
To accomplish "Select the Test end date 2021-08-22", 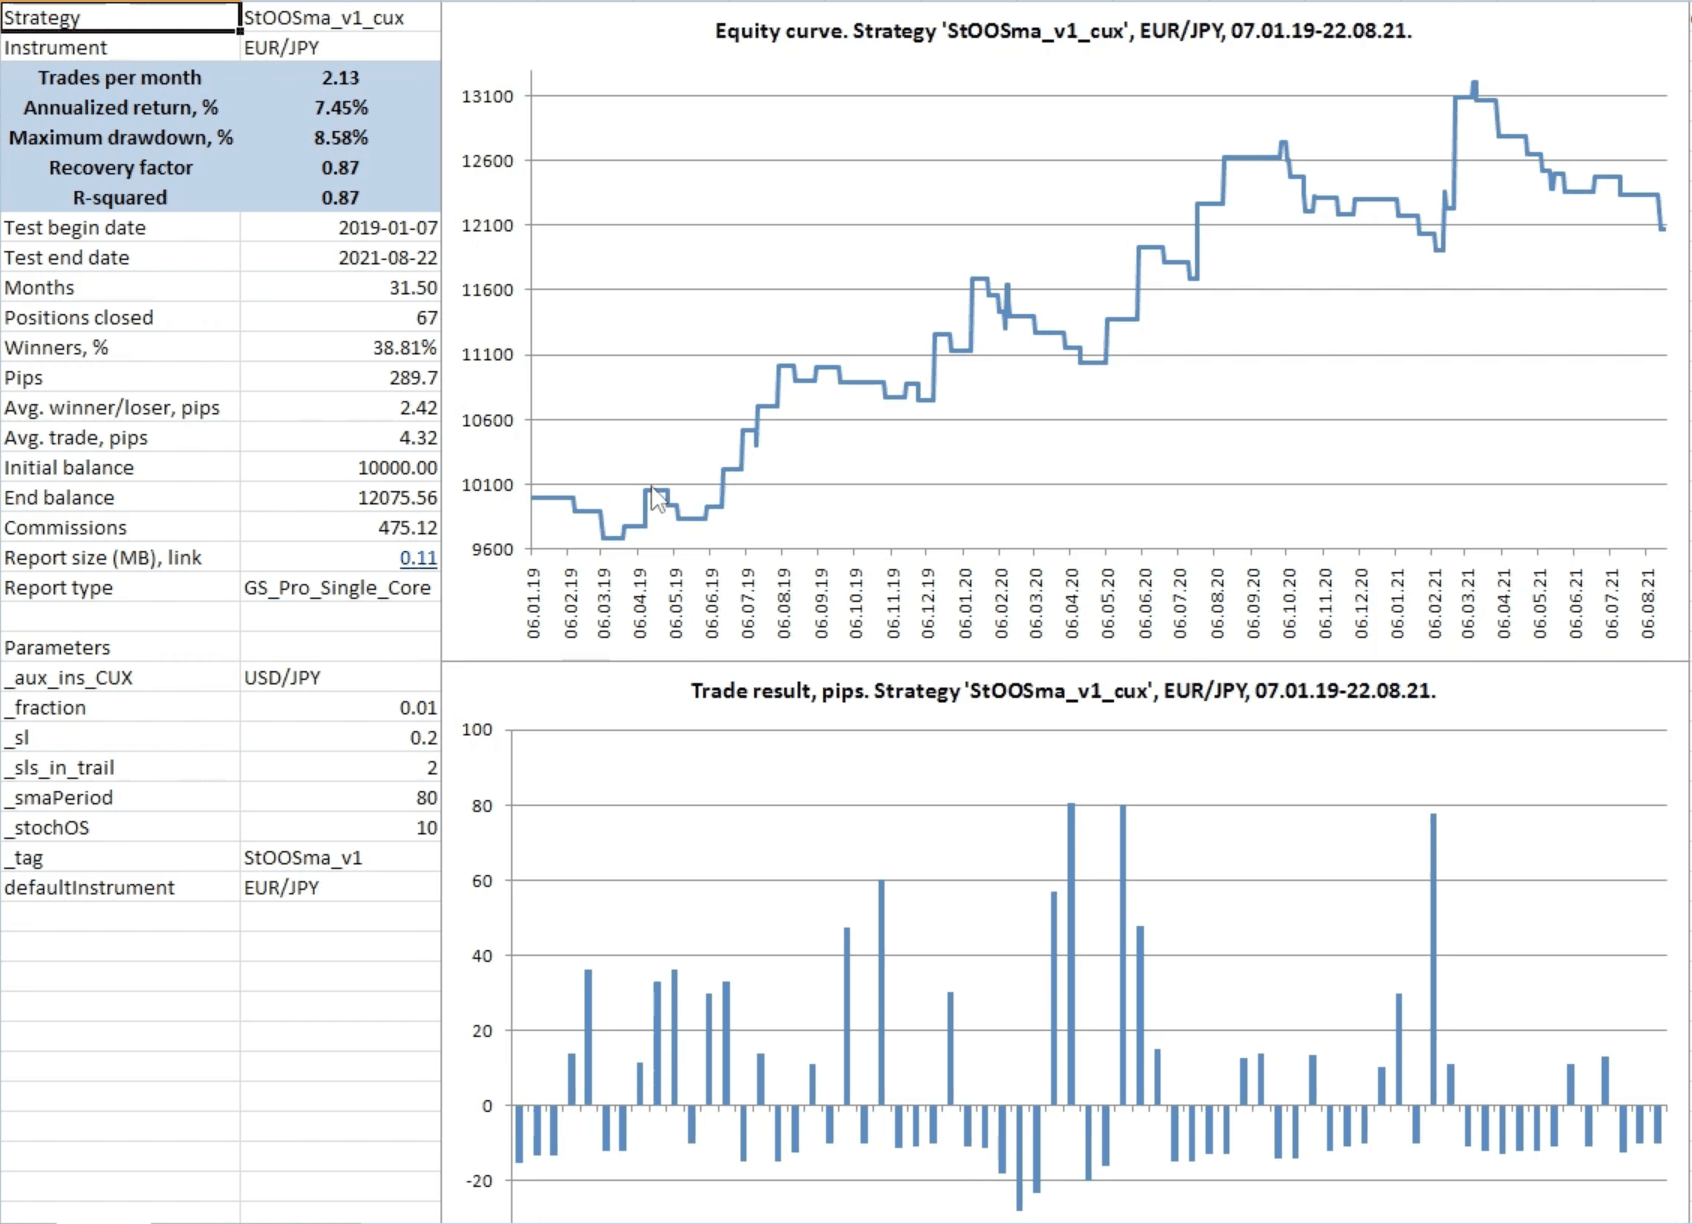I will click(x=340, y=257).
